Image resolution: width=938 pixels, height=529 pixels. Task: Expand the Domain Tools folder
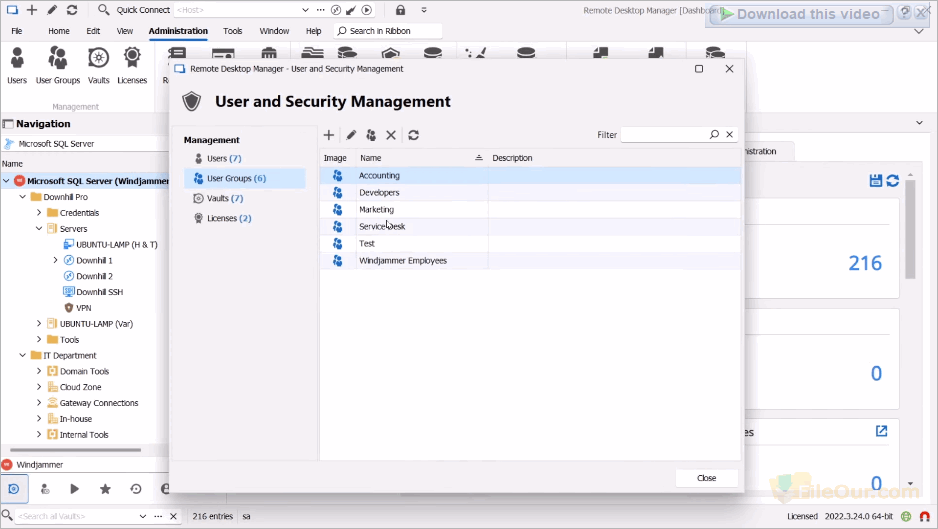coord(39,371)
